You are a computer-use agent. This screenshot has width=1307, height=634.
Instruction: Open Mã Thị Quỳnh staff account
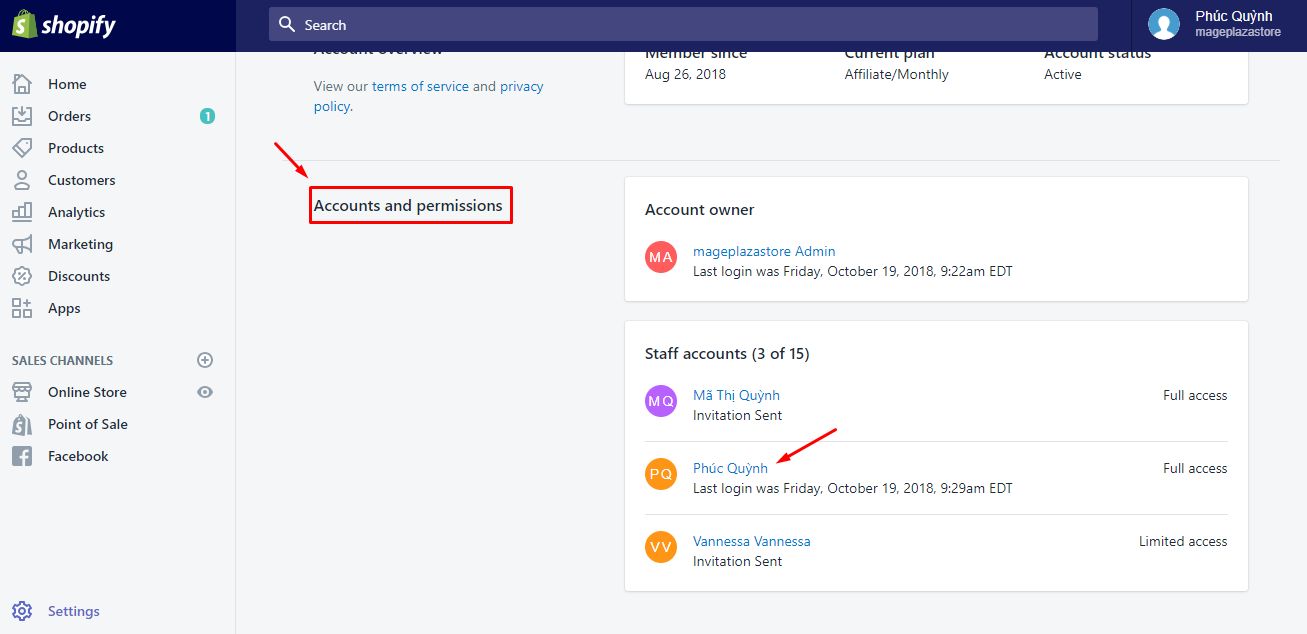tap(736, 395)
